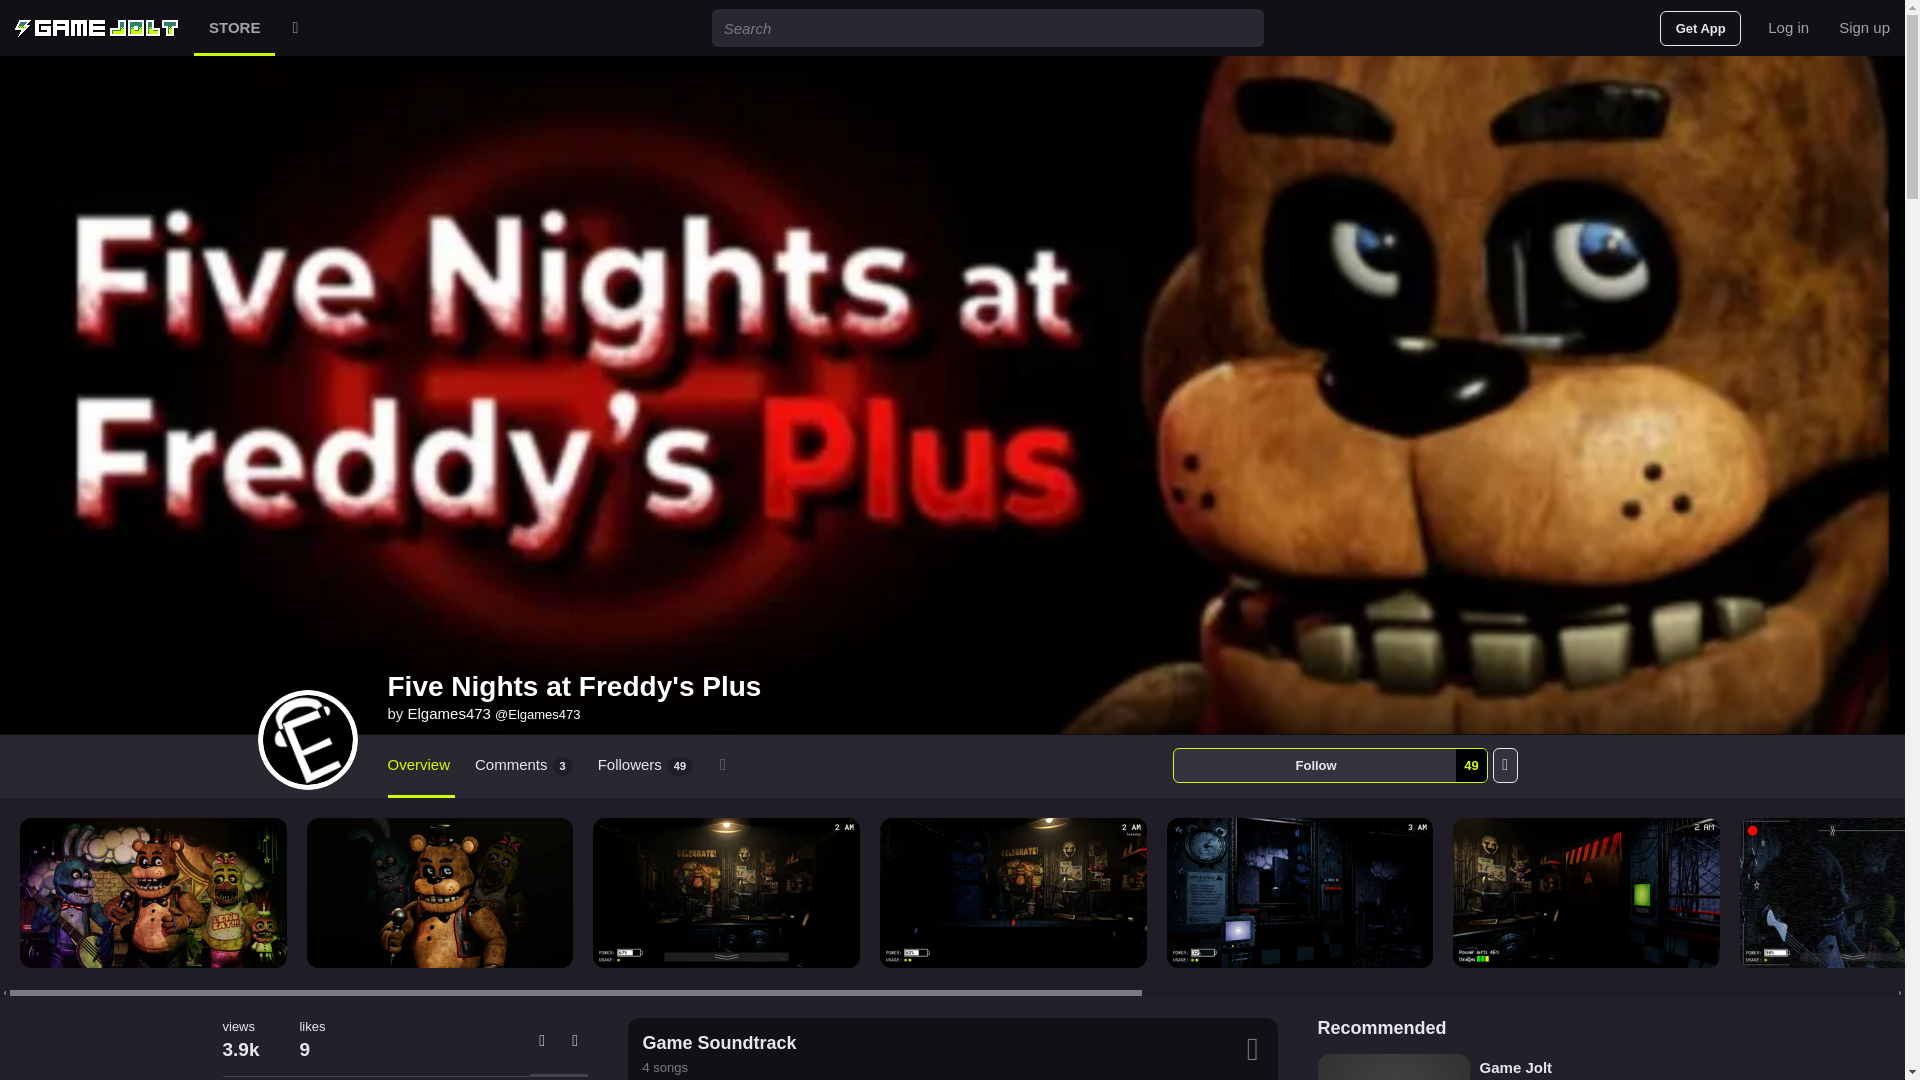
Task: Open the third screenshot showing office at 2 AM
Action: (x=726, y=893)
